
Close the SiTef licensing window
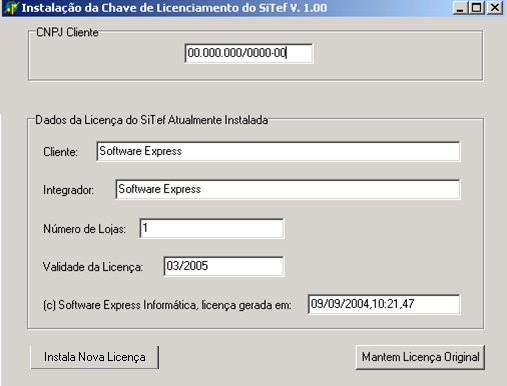click(x=495, y=8)
